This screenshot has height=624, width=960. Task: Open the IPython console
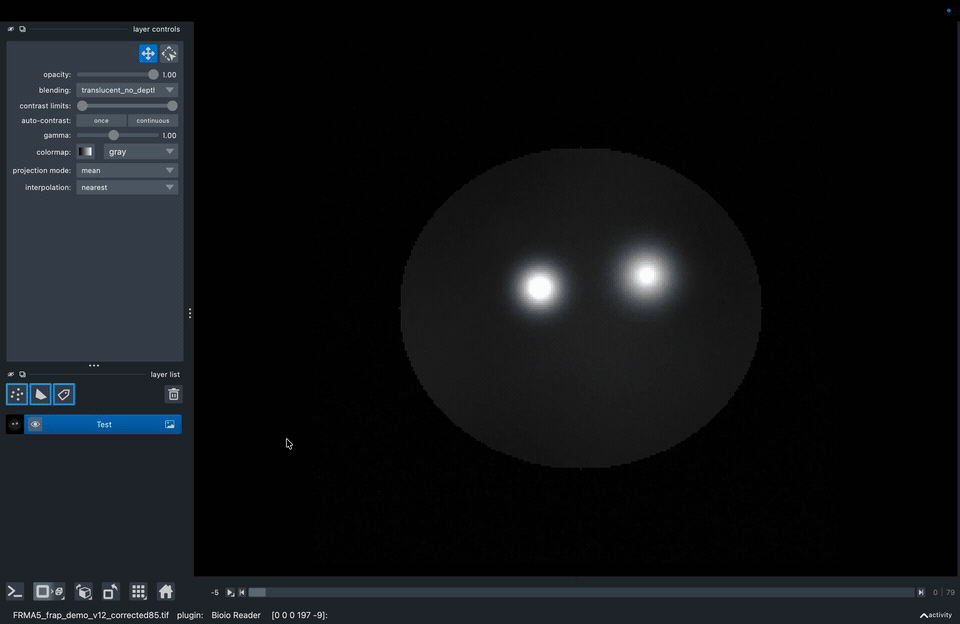pyautogui.click(x=15, y=592)
